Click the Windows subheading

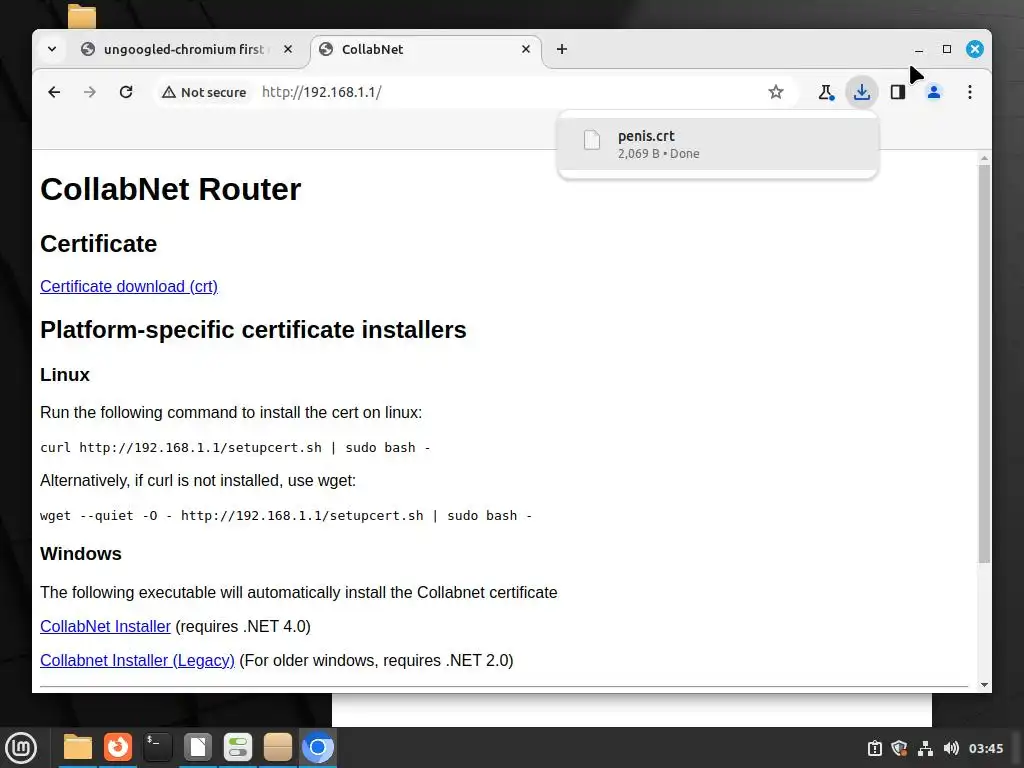click(x=81, y=554)
